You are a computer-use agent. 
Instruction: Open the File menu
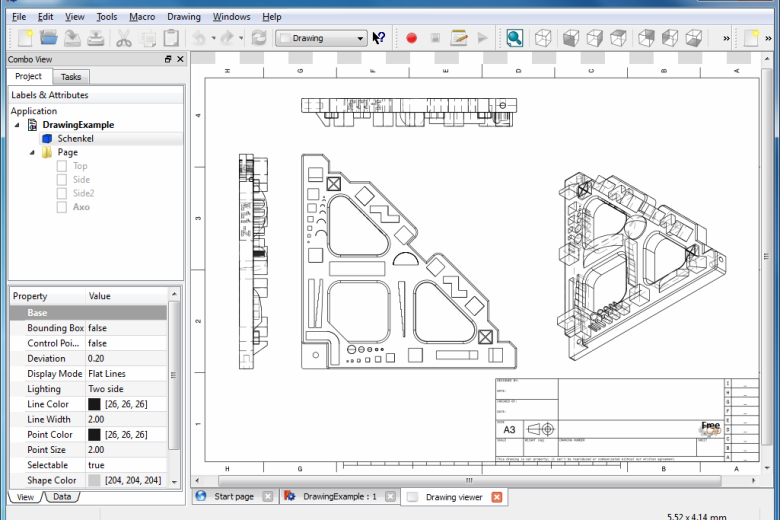click(x=19, y=17)
